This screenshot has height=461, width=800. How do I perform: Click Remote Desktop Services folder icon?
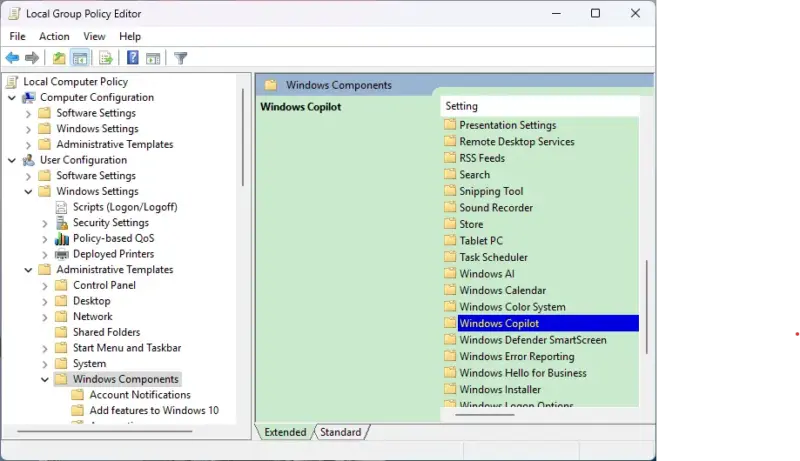(x=449, y=141)
